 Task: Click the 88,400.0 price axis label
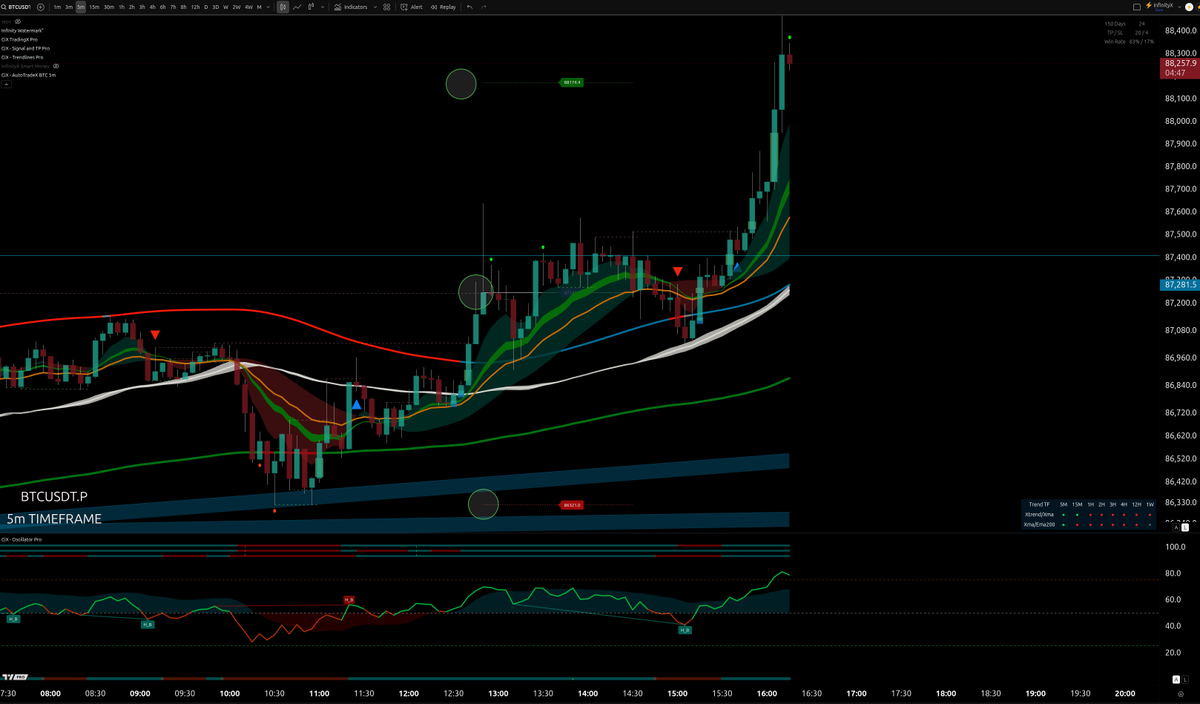click(1179, 29)
